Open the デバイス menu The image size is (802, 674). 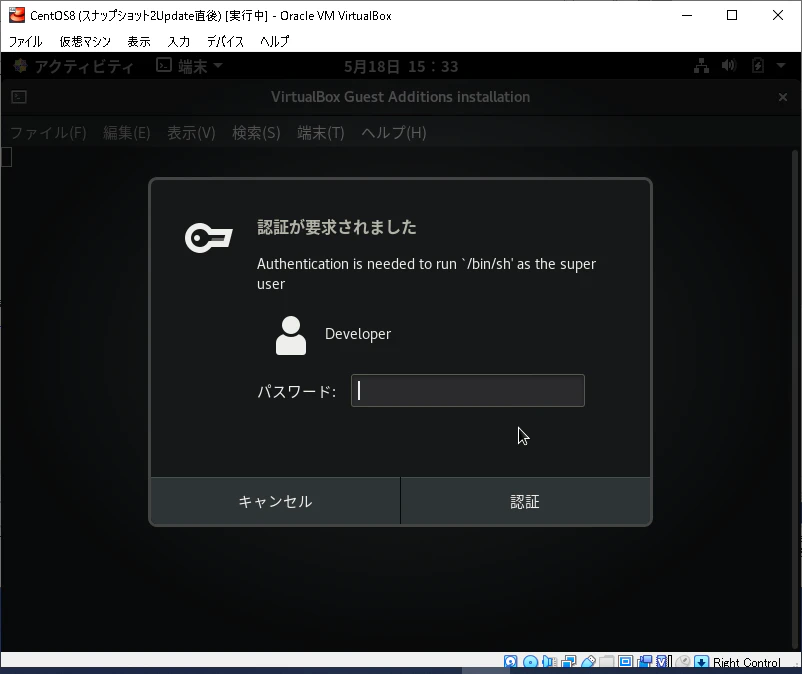pos(225,41)
